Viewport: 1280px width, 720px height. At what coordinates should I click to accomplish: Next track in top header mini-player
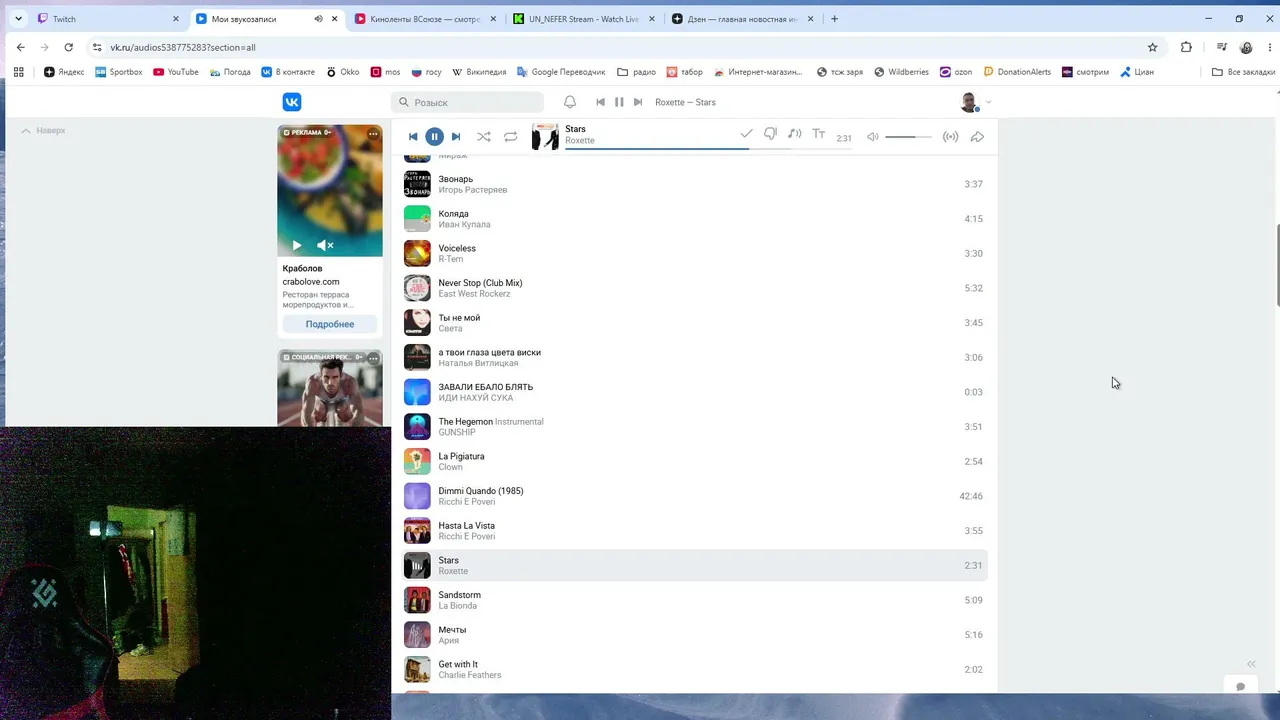(638, 102)
